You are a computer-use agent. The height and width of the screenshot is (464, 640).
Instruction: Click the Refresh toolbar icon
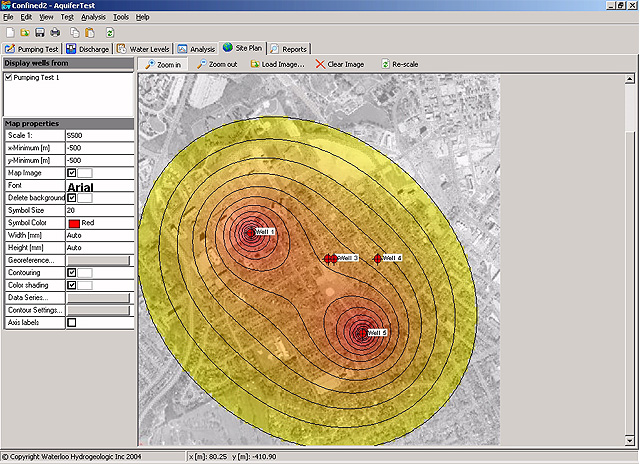(x=110, y=32)
